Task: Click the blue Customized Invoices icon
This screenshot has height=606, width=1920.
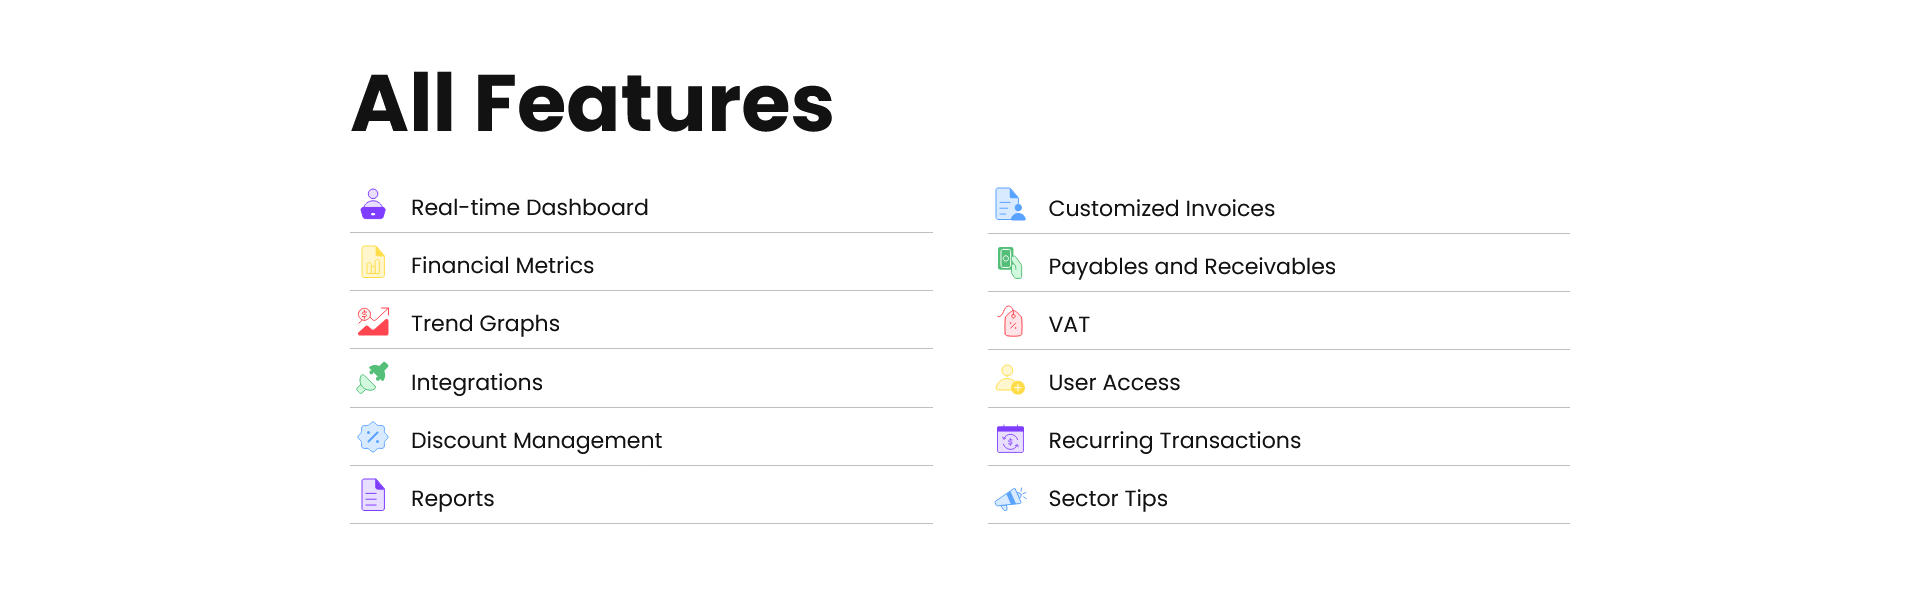Action: tap(1010, 204)
